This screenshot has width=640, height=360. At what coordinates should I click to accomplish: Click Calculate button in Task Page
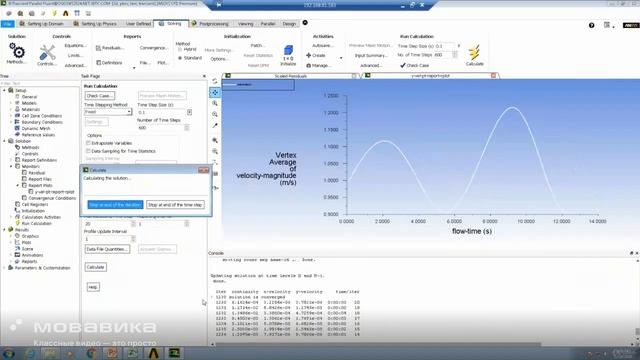point(96,267)
